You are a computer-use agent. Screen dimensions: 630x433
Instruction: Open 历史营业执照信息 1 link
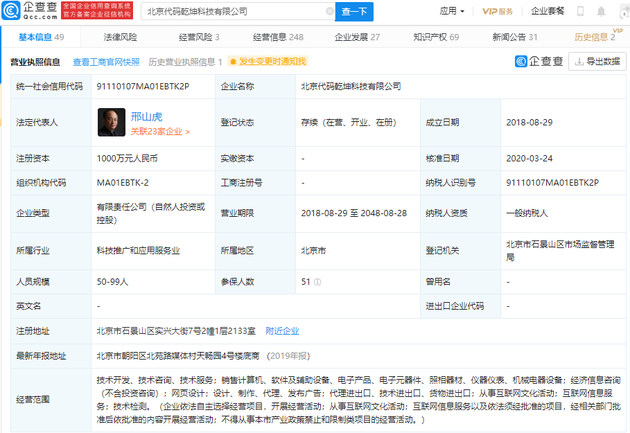185,62
